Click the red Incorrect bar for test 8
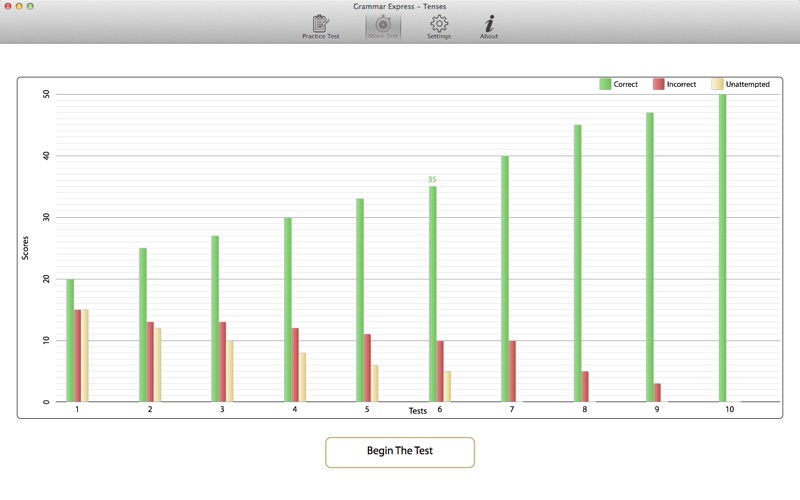This screenshot has height=500, width=800. click(x=585, y=386)
